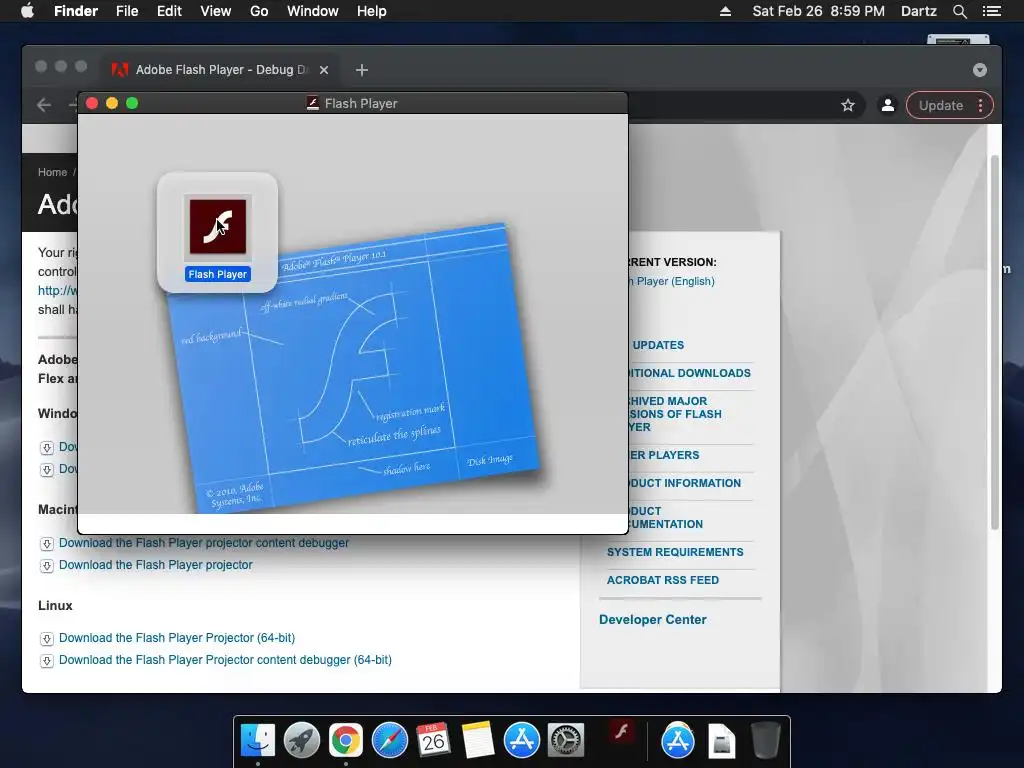This screenshot has width=1024, height=768.
Task: Download the Flash Player projector for Macintosh
Action: (x=155, y=565)
